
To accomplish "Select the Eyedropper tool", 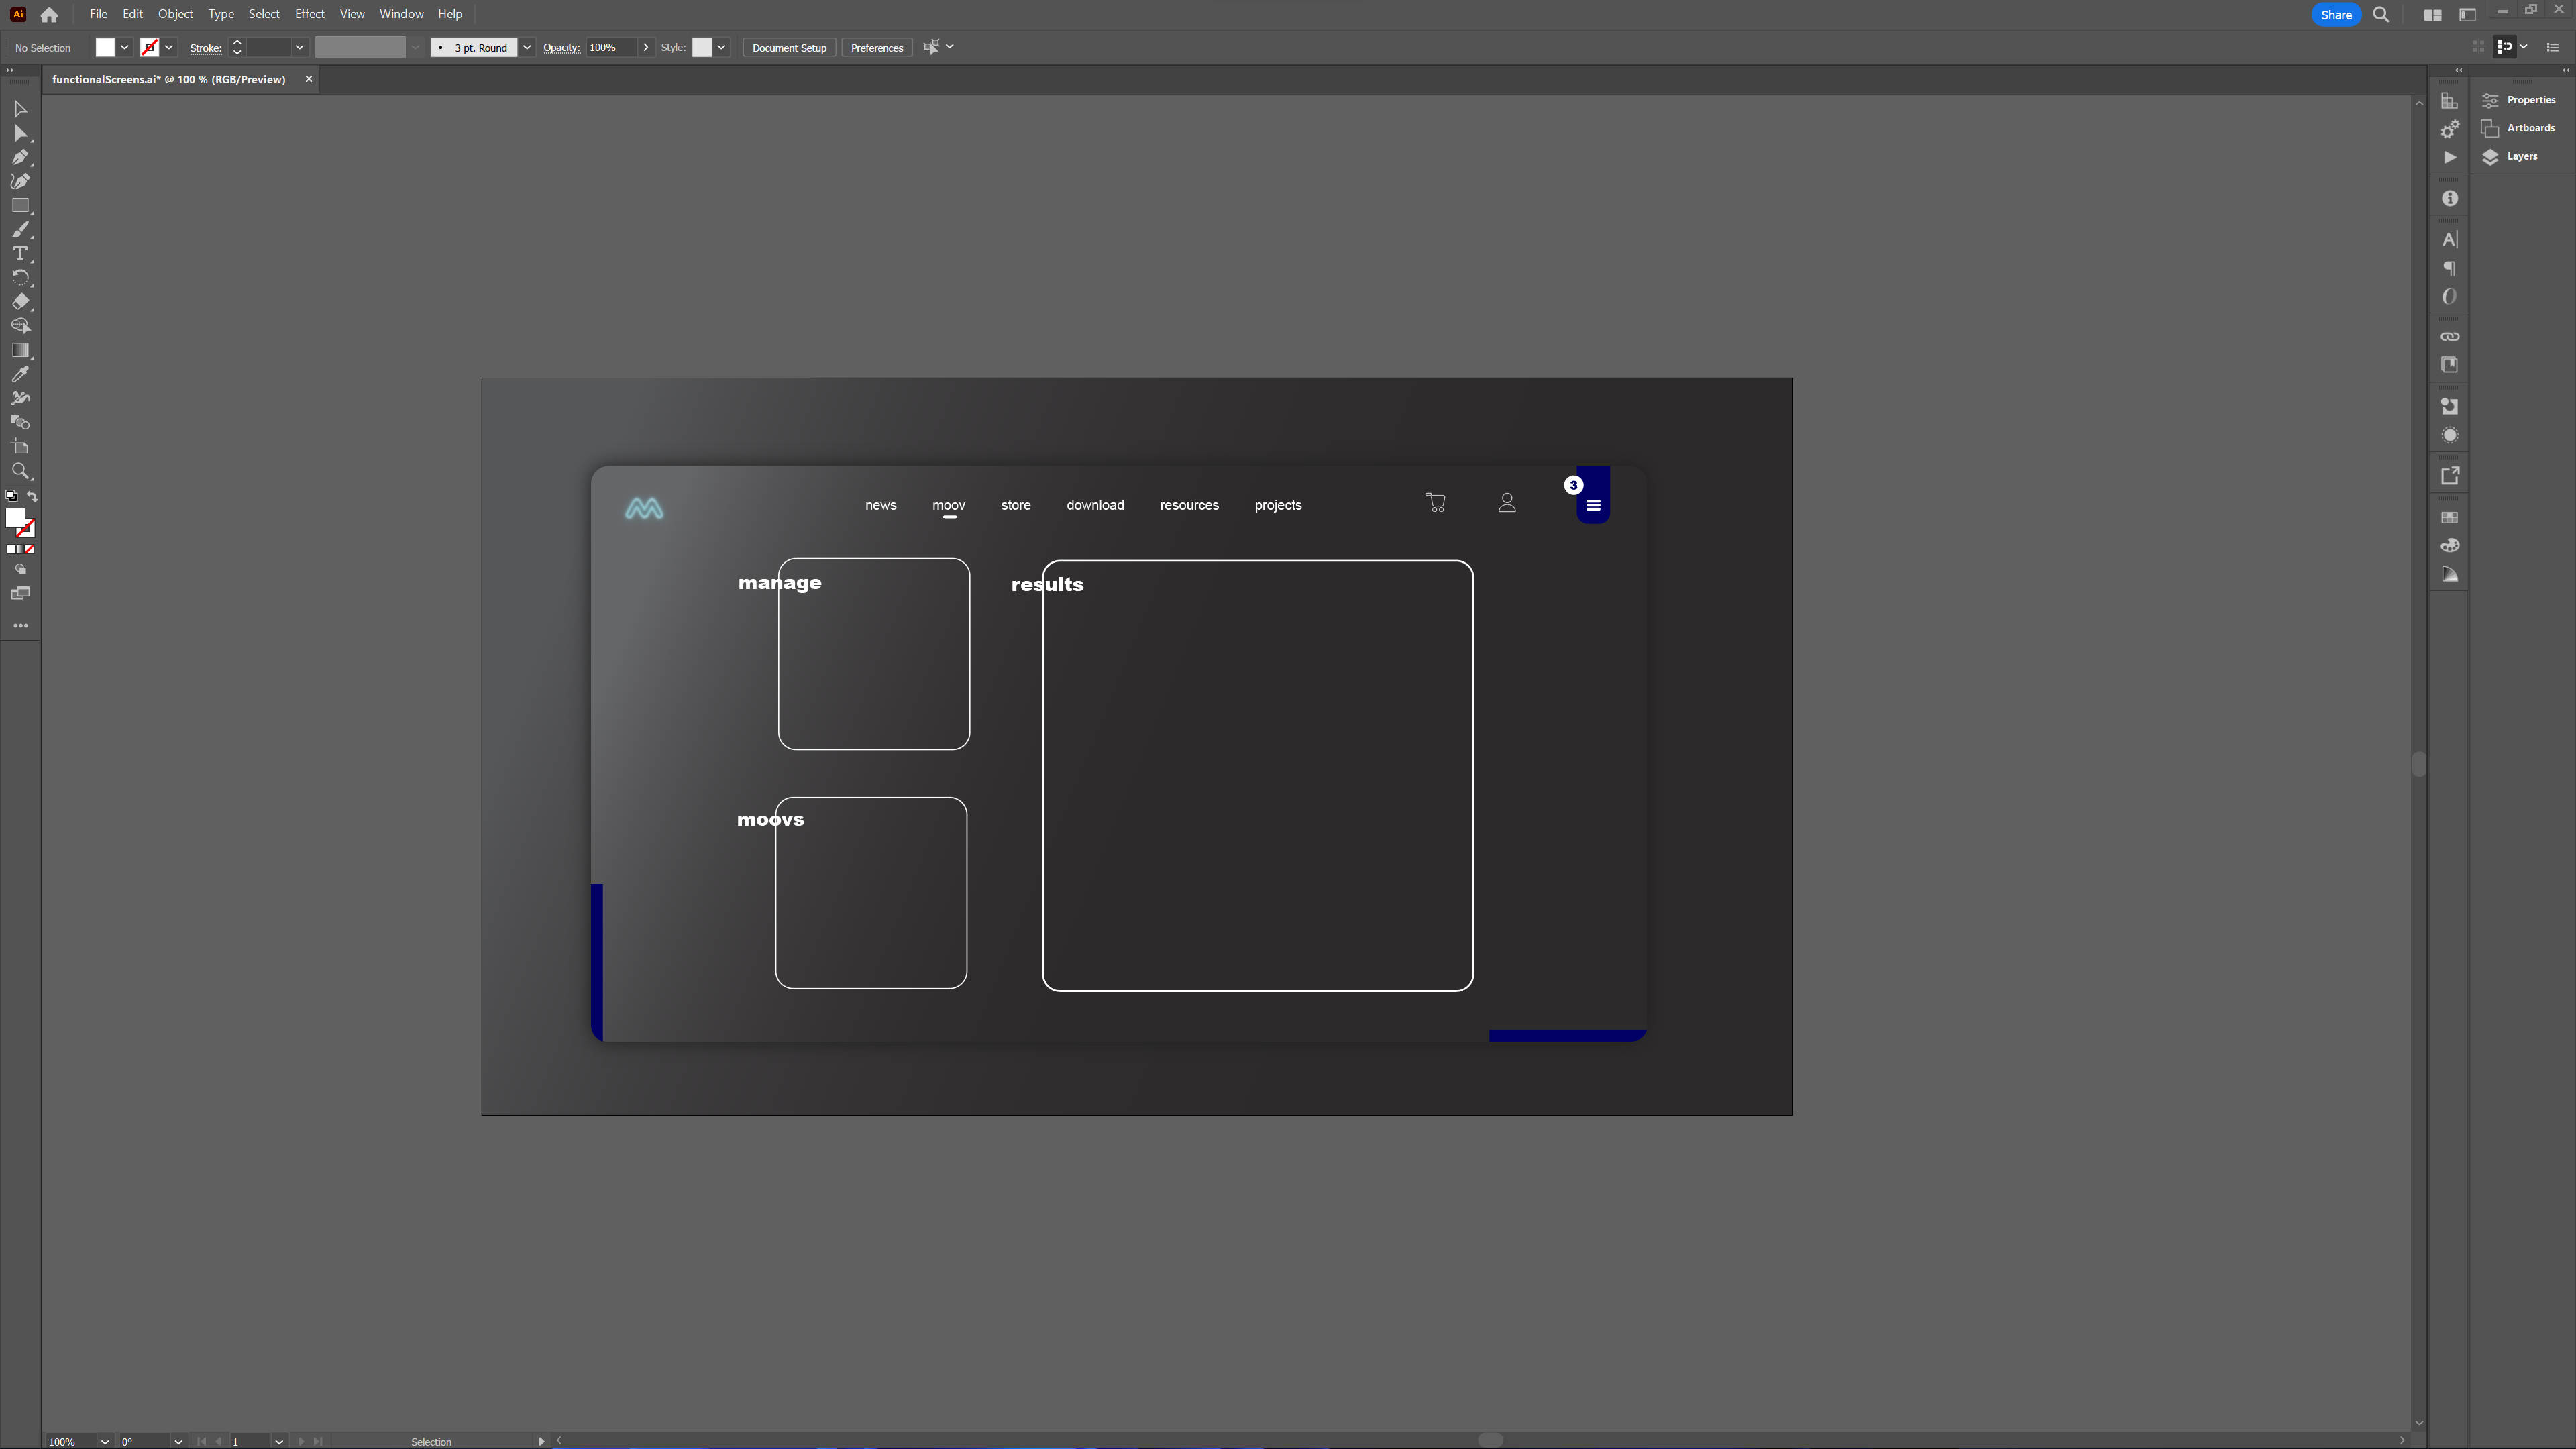I will (20, 374).
